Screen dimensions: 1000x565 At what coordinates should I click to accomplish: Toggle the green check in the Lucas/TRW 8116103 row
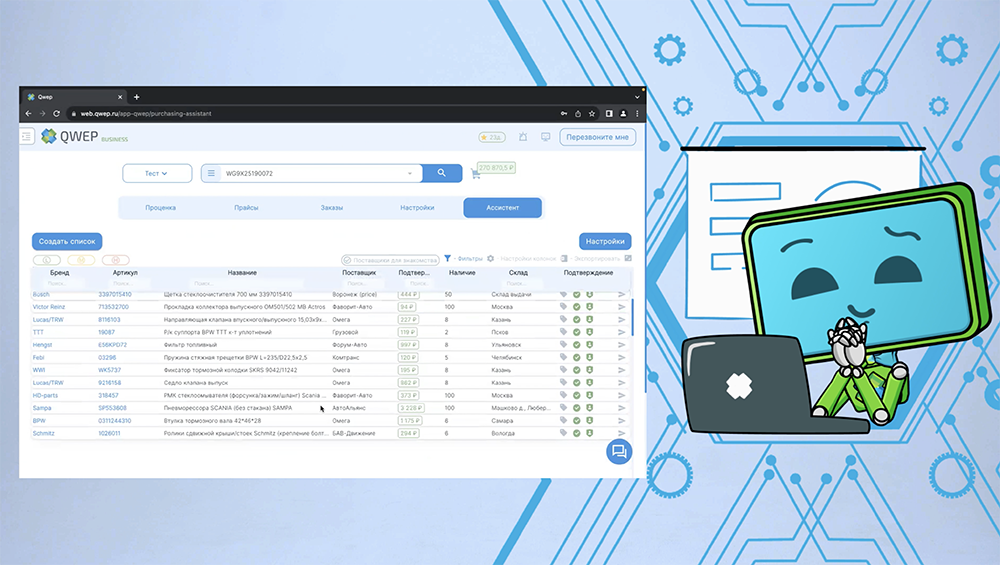577,319
